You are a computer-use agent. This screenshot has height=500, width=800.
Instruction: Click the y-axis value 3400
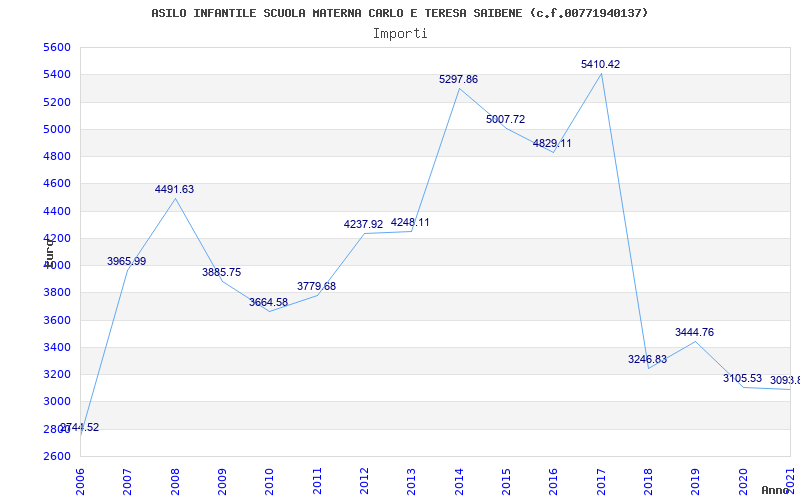coord(57,347)
